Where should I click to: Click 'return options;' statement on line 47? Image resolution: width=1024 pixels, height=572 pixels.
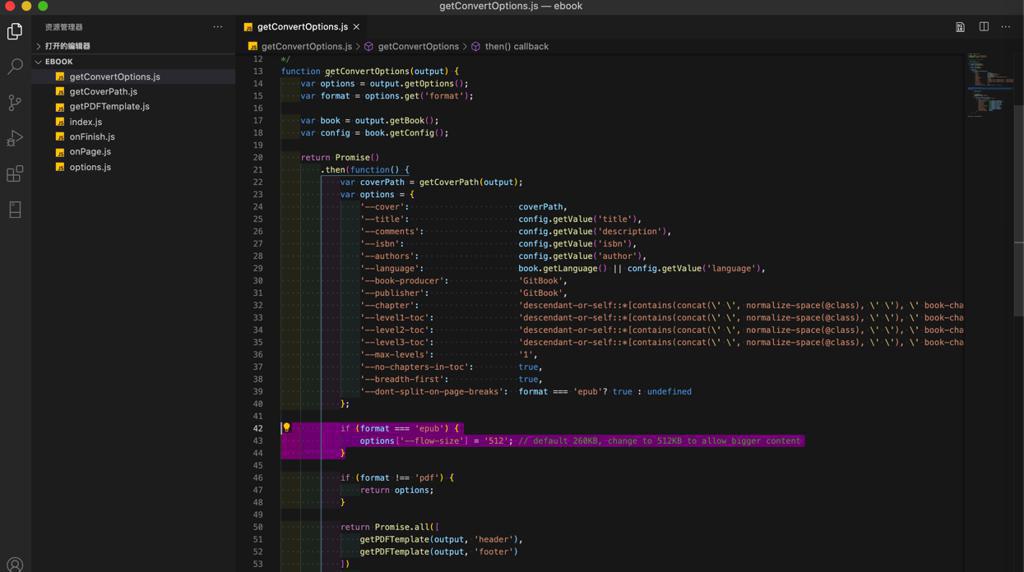(x=396, y=490)
